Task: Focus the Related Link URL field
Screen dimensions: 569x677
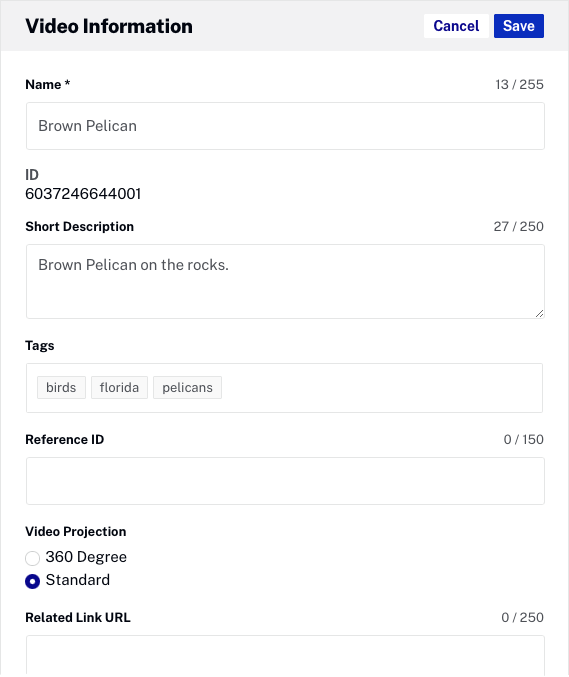Action: [x=285, y=655]
